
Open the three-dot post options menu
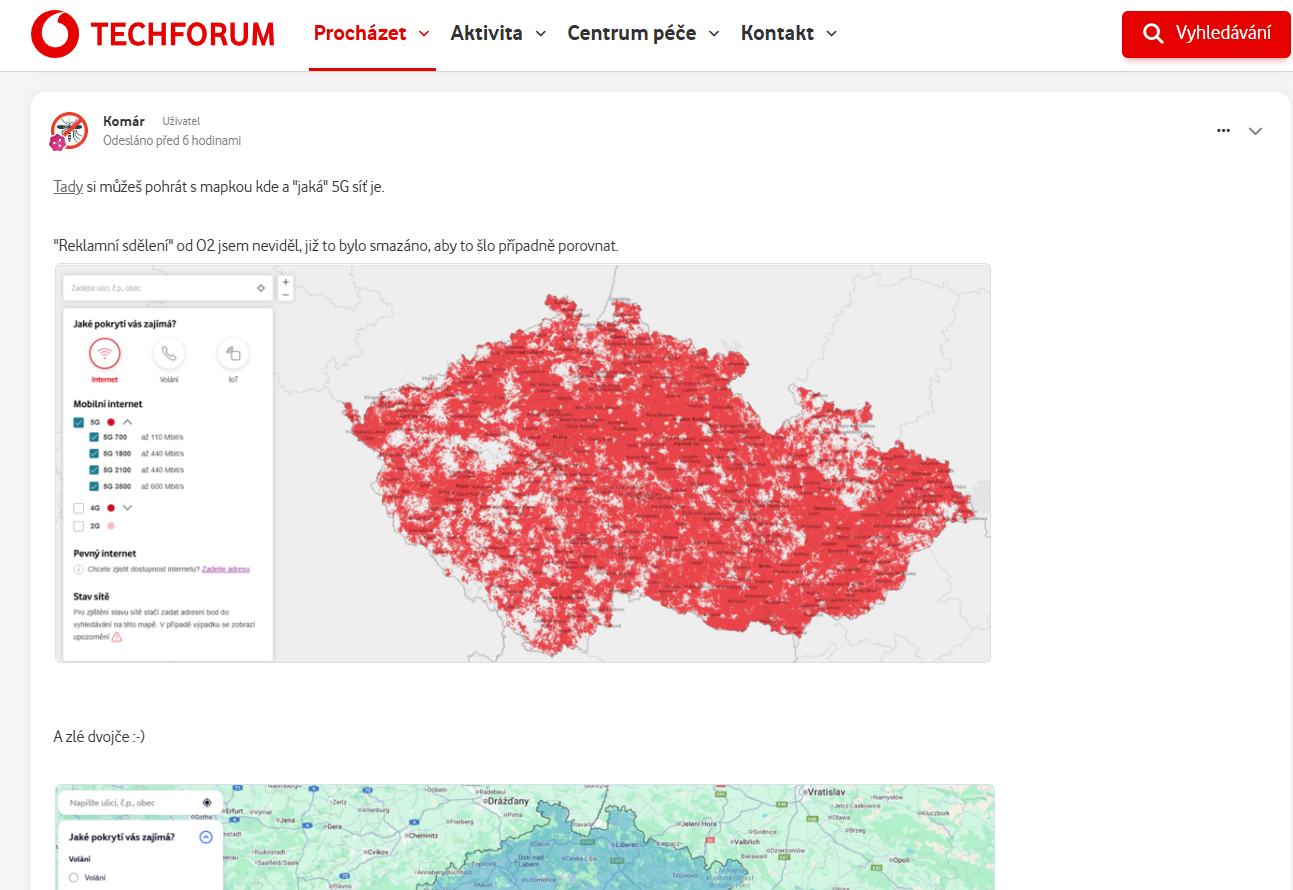[x=1223, y=131]
